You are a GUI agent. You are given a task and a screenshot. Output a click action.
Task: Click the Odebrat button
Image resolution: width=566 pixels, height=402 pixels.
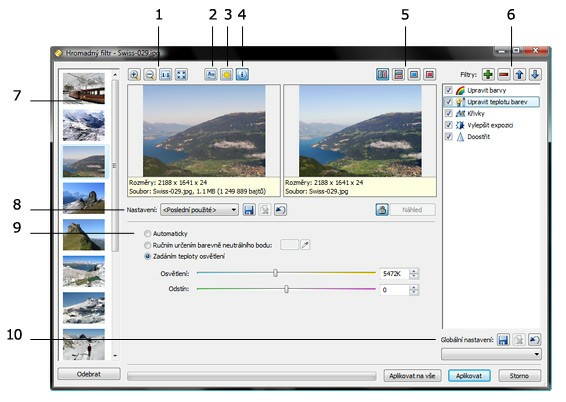click(x=89, y=374)
